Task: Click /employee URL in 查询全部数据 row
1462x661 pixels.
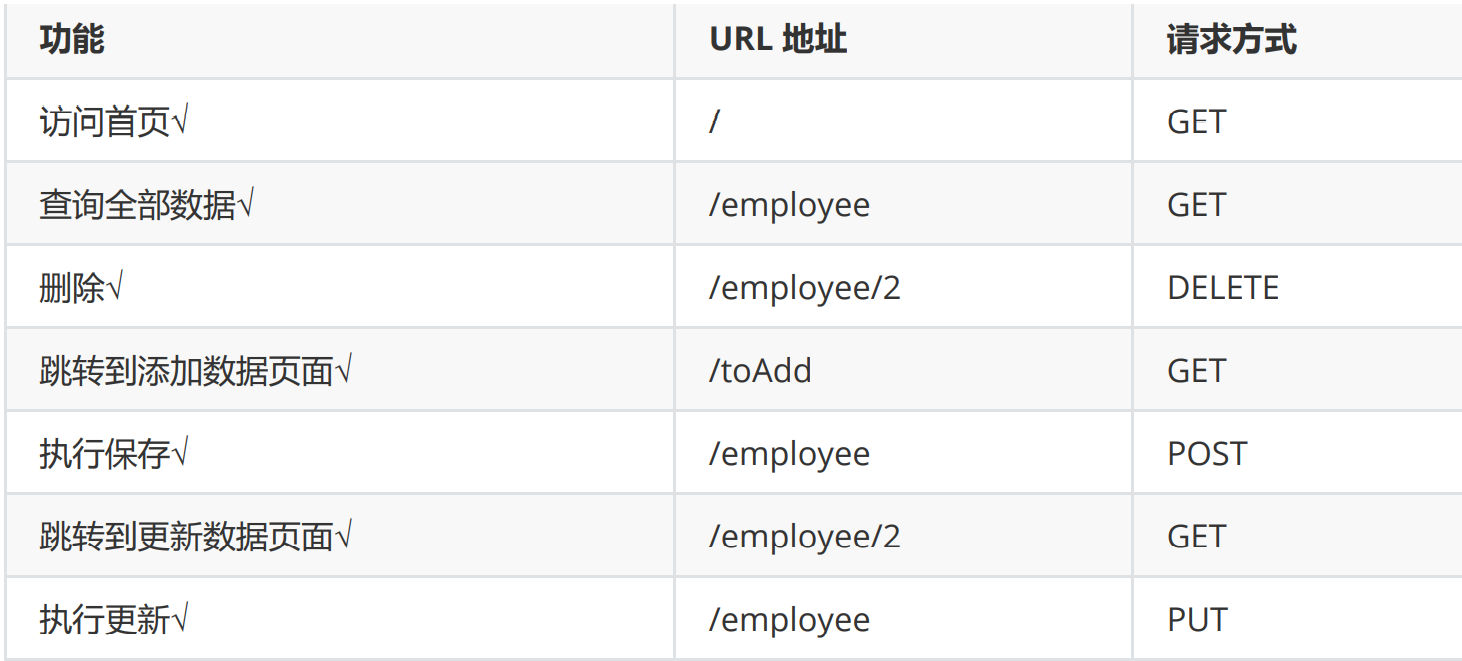Action: (789, 205)
